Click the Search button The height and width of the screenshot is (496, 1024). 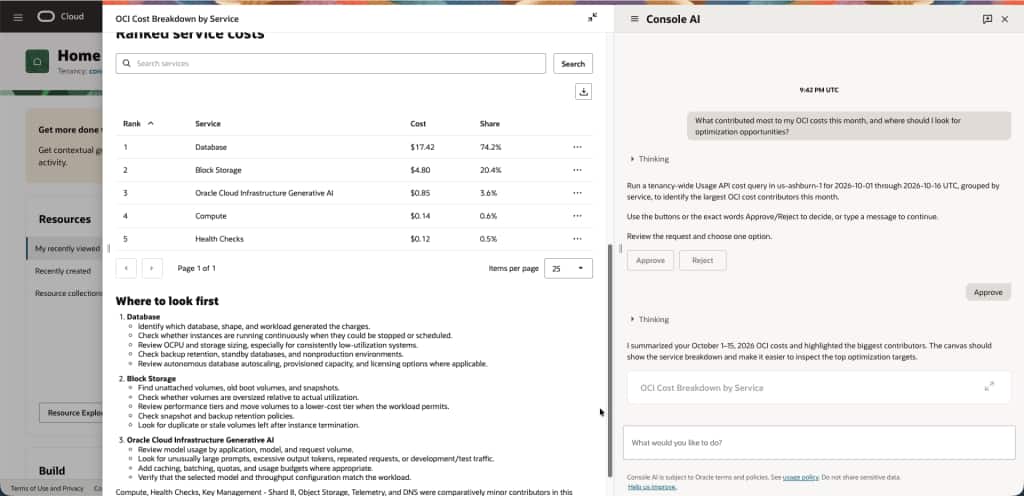[x=573, y=63]
